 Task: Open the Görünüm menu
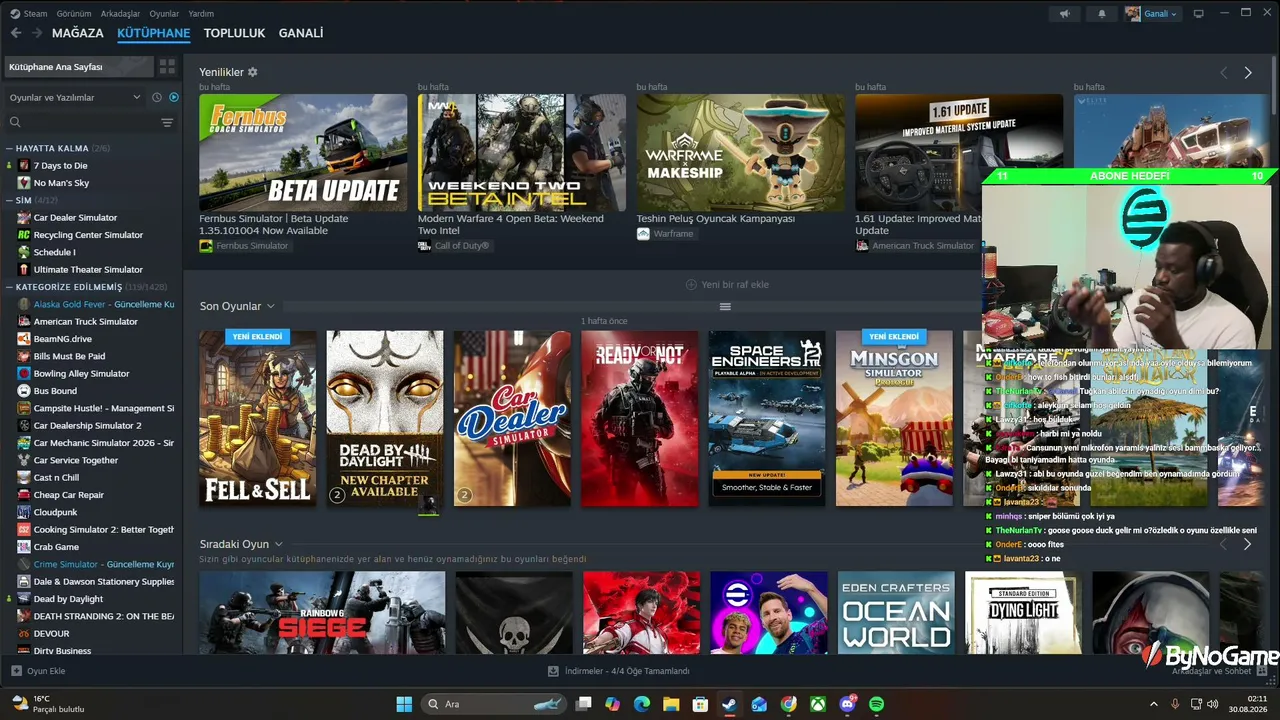[74, 14]
